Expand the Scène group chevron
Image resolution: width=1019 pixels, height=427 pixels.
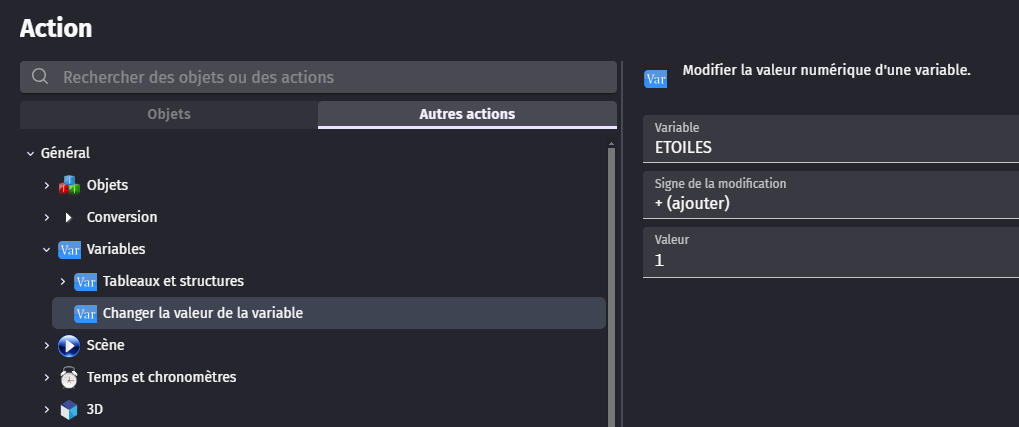46,345
